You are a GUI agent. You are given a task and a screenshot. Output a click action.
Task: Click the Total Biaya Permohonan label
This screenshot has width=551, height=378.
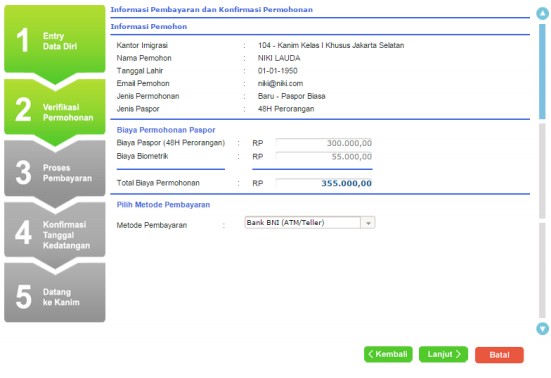[x=158, y=183]
